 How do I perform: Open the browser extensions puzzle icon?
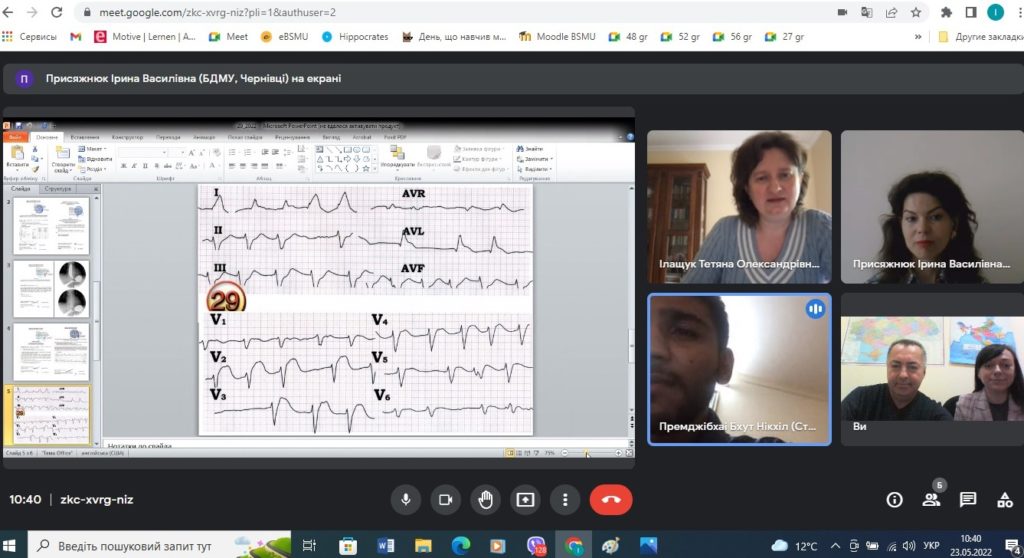tap(946, 12)
